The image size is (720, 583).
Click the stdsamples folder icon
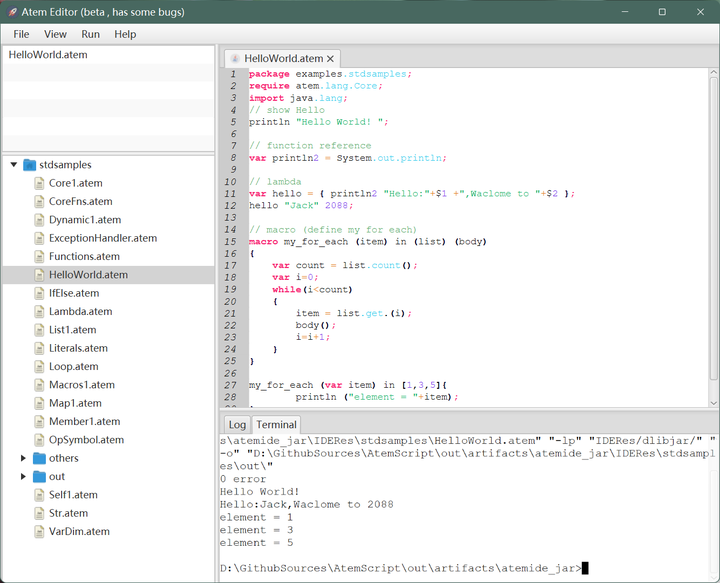click(x=30, y=165)
